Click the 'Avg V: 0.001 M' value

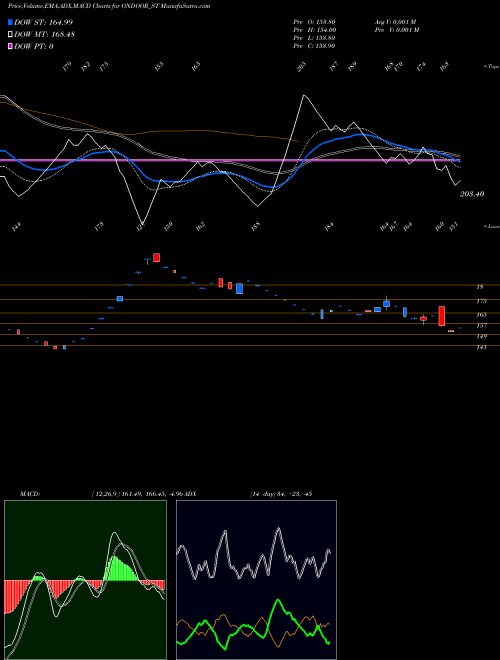pos(396,21)
